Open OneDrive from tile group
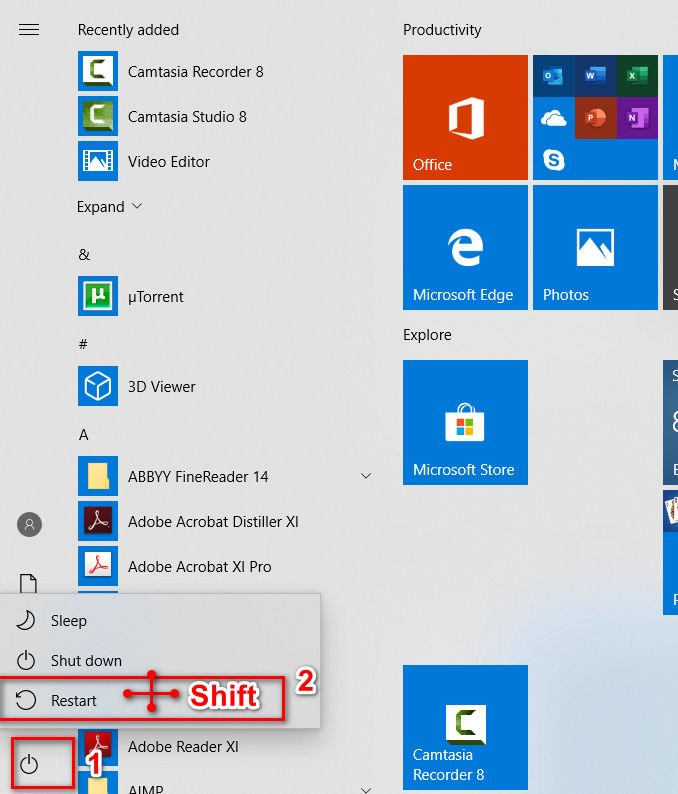This screenshot has height=794, width=678. (553, 118)
